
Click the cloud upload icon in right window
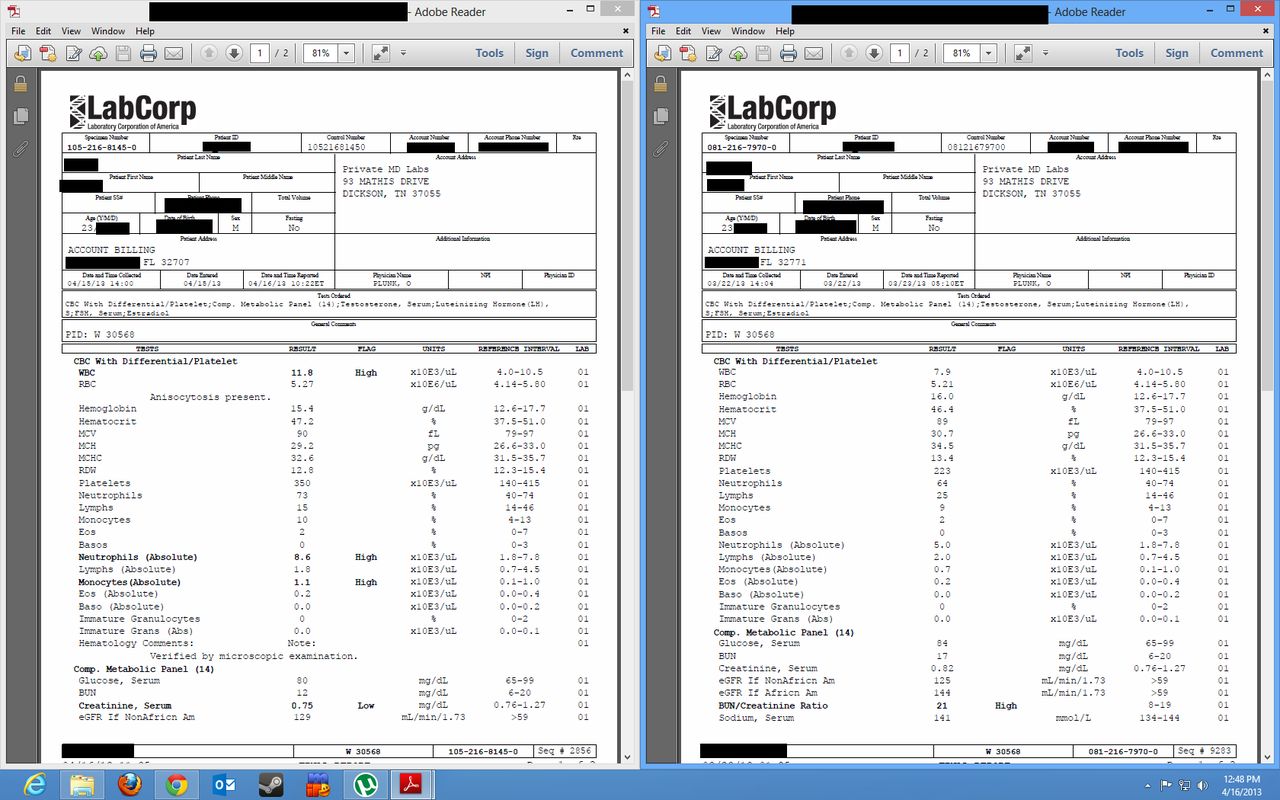pos(739,53)
